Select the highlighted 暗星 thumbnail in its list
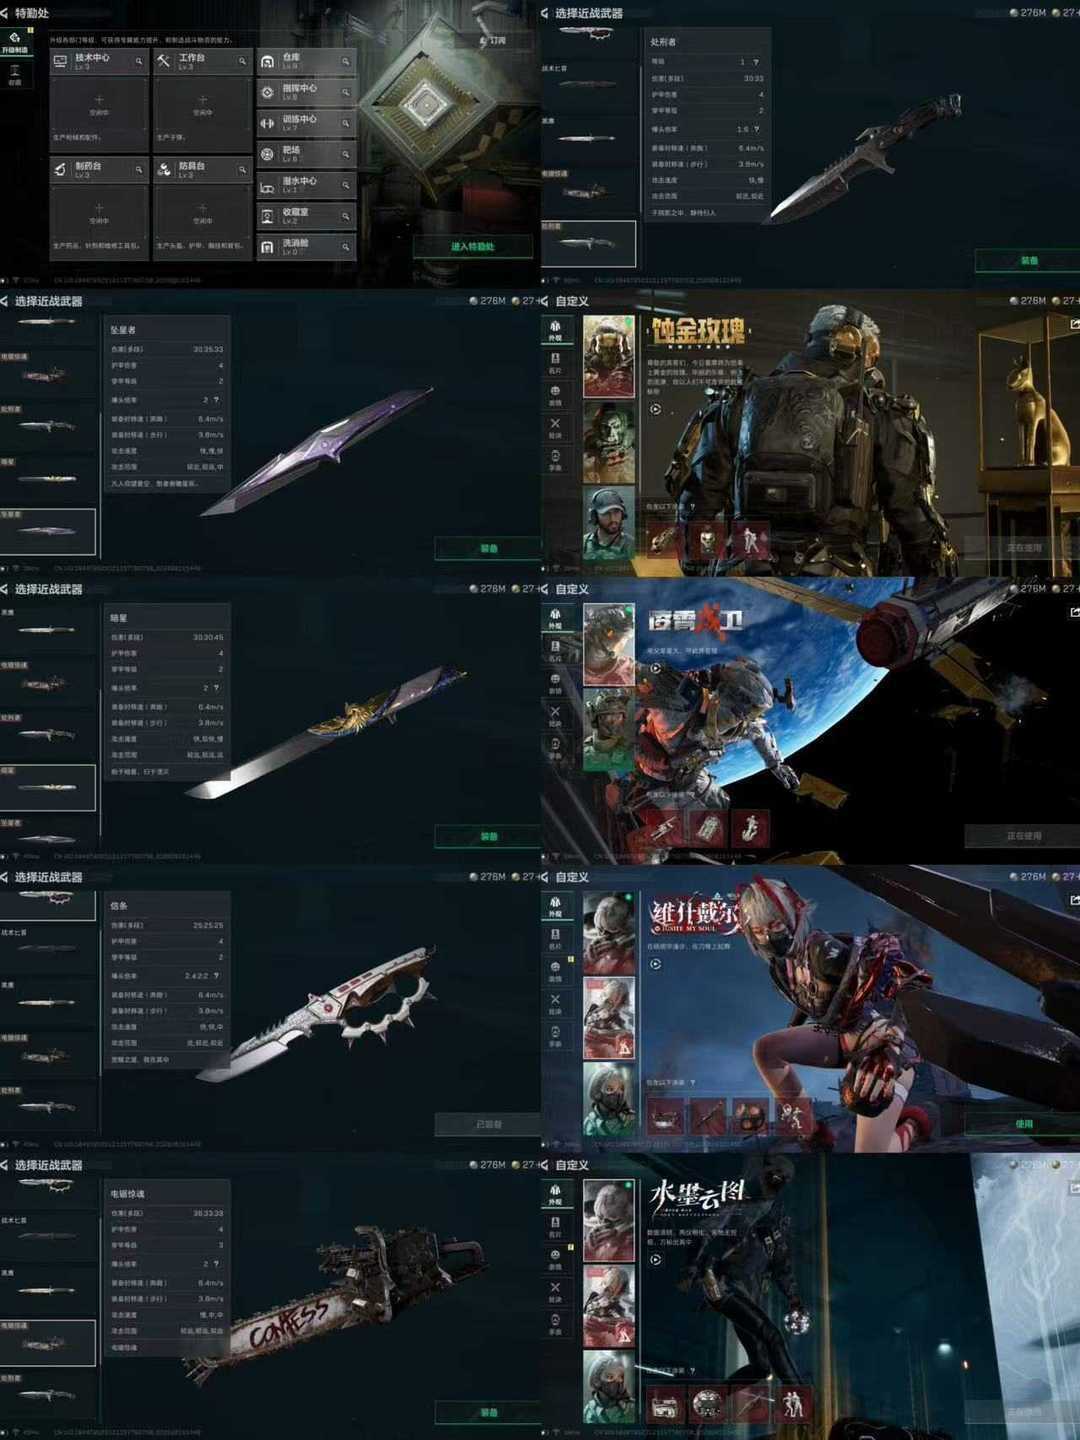1080x1440 pixels. [x=48, y=787]
